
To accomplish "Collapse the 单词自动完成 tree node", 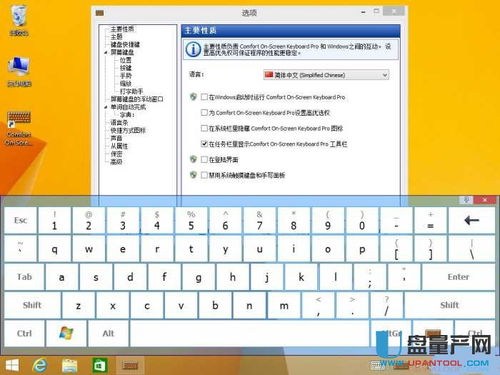I will tap(106, 107).
